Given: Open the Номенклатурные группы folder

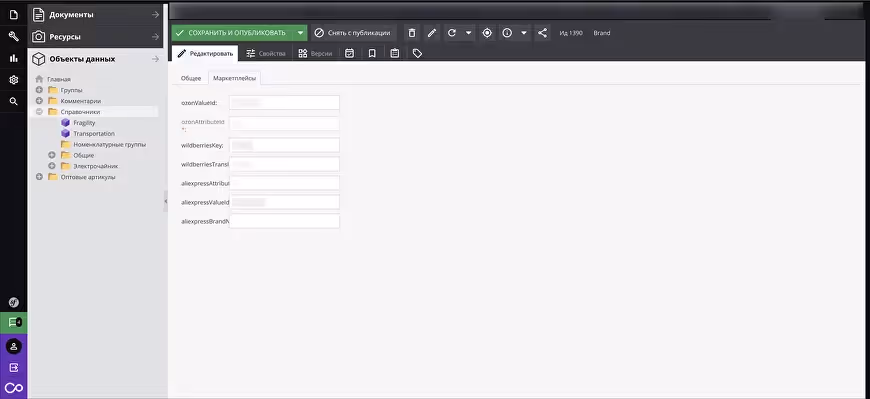Looking at the screenshot, I should (x=110, y=144).
